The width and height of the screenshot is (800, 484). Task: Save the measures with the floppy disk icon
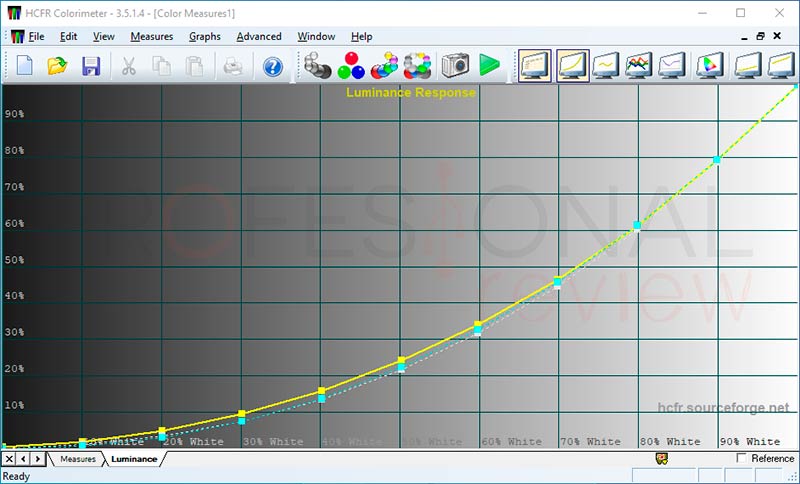pyautogui.click(x=91, y=66)
